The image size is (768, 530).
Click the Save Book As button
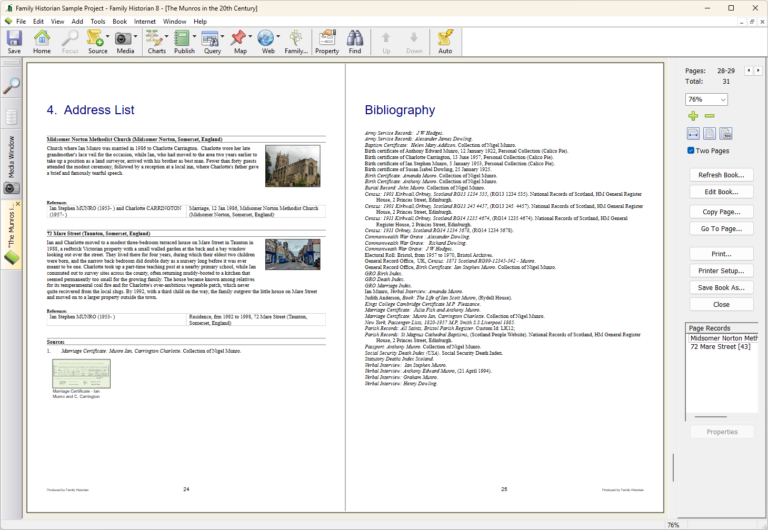721,288
